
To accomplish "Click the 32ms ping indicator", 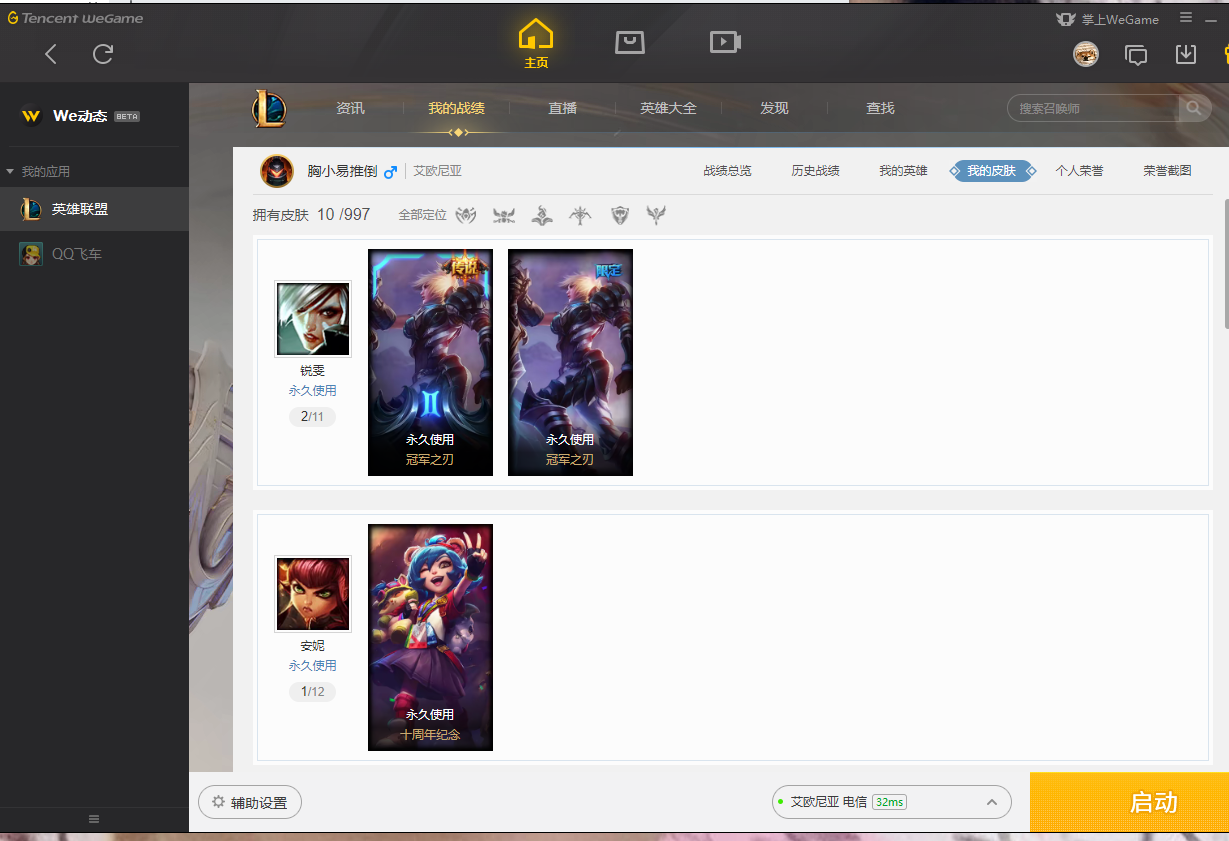I will pyautogui.click(x=889, y=802).
